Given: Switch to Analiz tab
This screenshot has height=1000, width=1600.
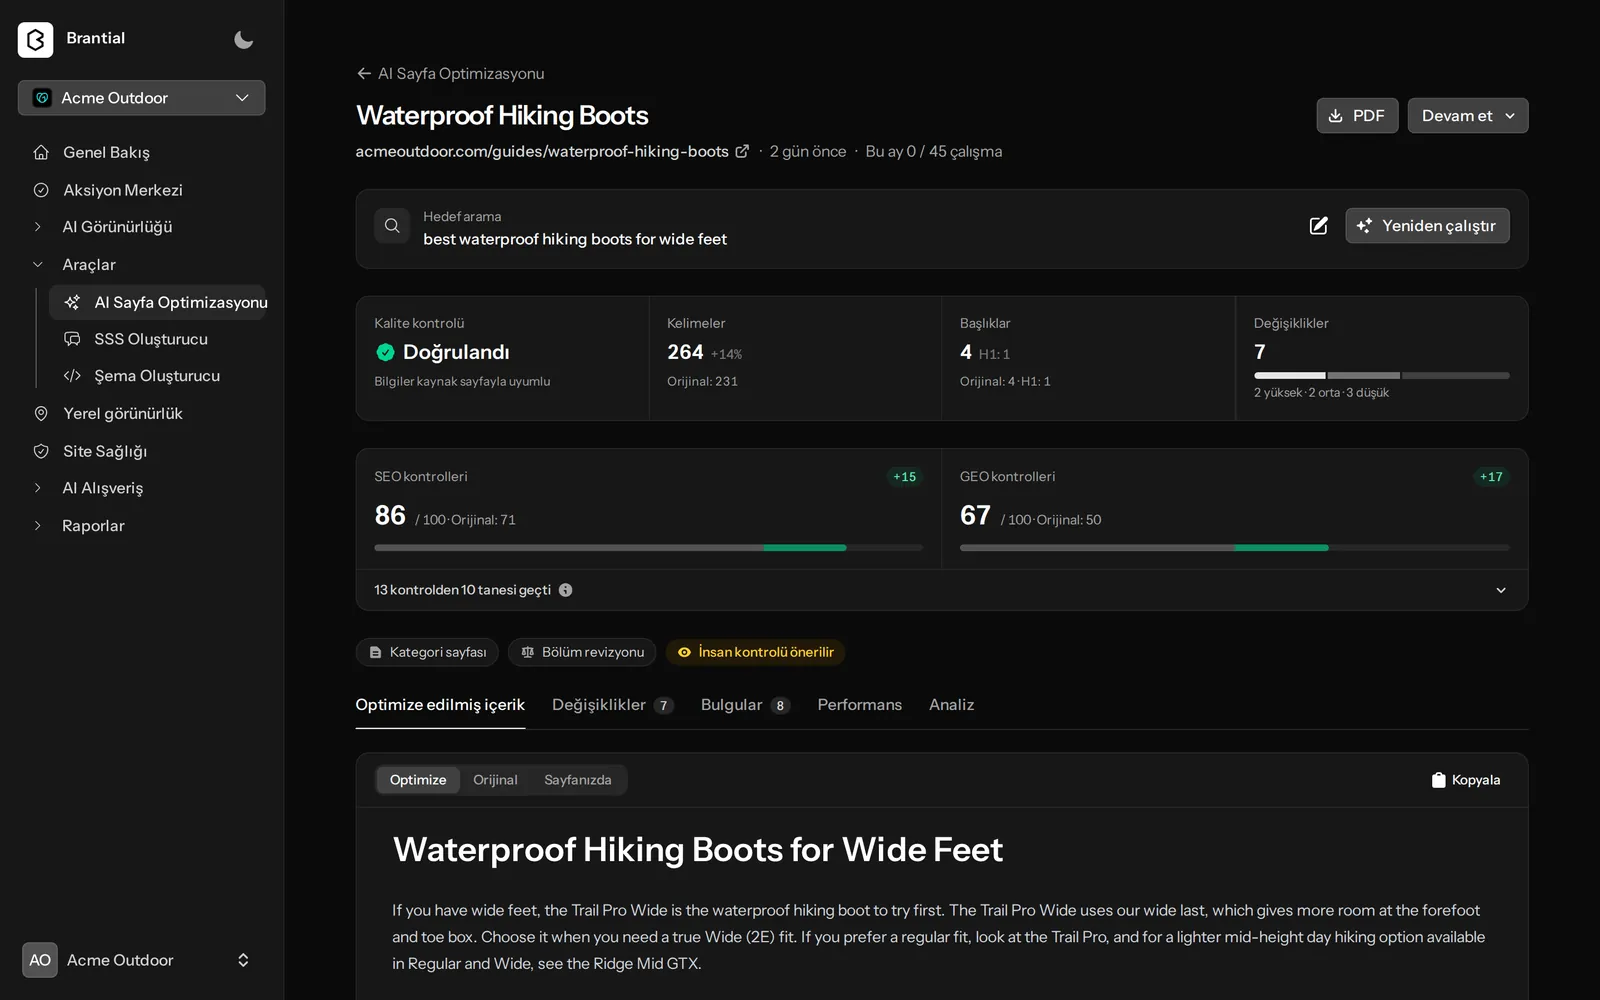Looking at the screenshot, I should pyautogui.click(x=951, y=705).
